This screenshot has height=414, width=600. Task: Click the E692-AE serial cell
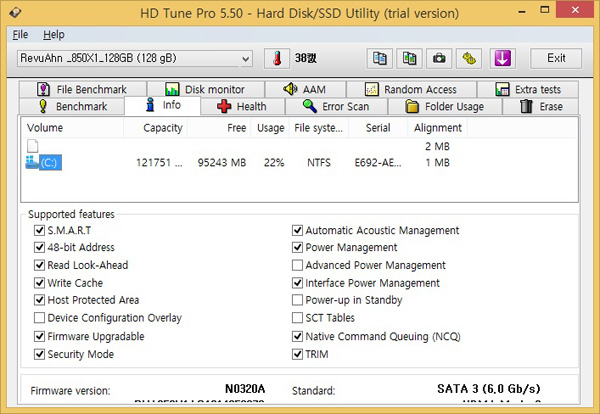tap(378, 163)
